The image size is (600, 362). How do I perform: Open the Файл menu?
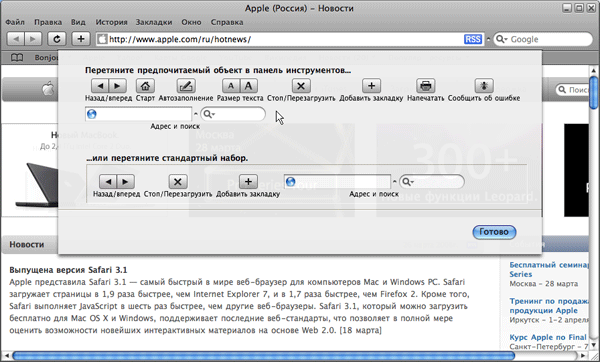pos(15,22)
